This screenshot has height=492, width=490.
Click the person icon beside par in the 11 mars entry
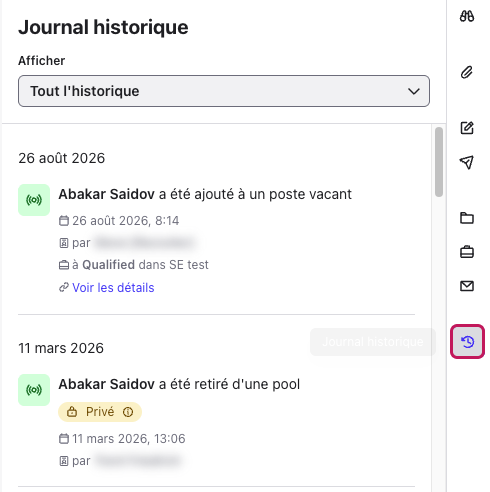point(64,461)
